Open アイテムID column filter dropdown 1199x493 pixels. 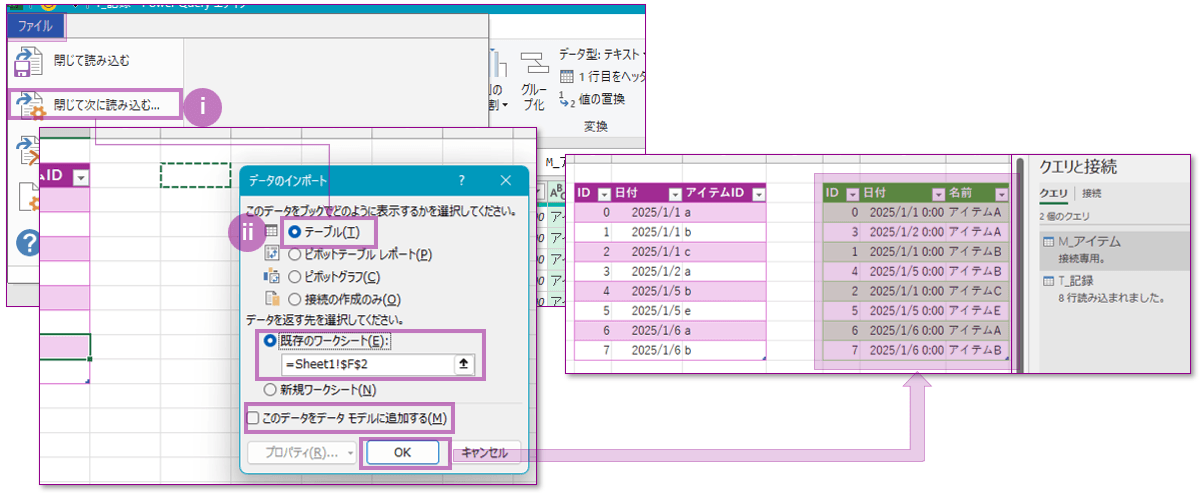coord(757,193)
